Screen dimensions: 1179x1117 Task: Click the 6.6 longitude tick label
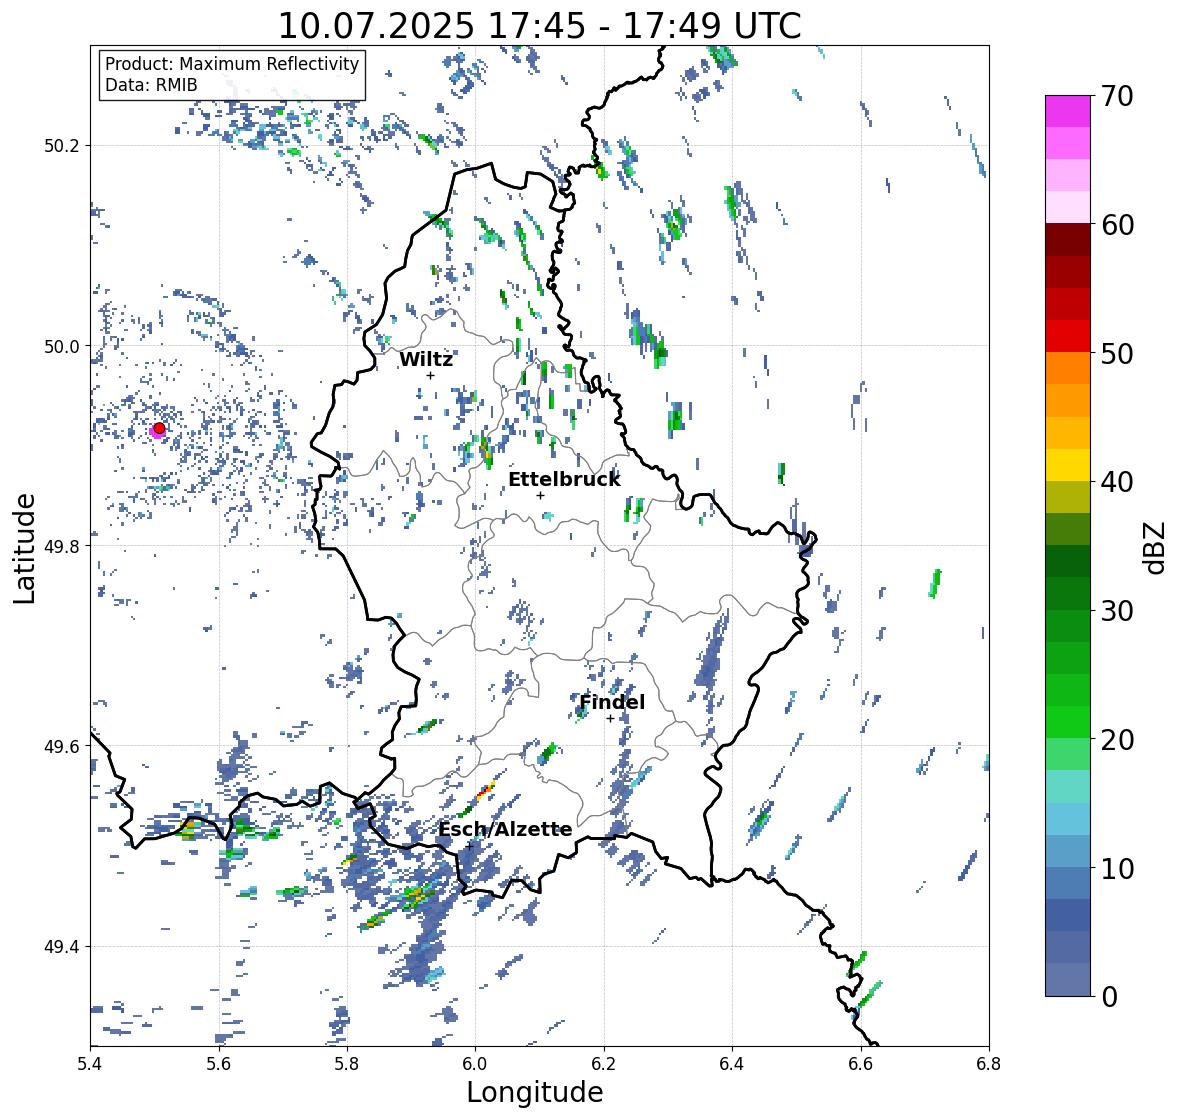click(860, 1064)
